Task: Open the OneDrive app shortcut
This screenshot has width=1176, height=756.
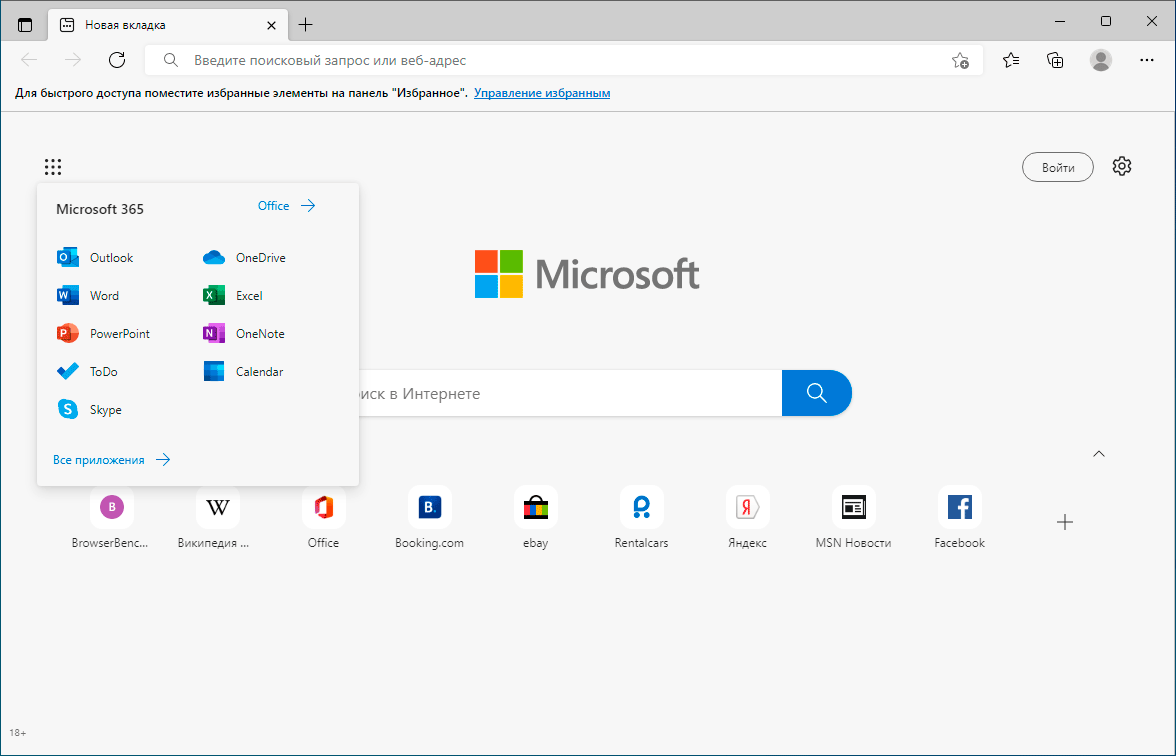Action: 245,258
